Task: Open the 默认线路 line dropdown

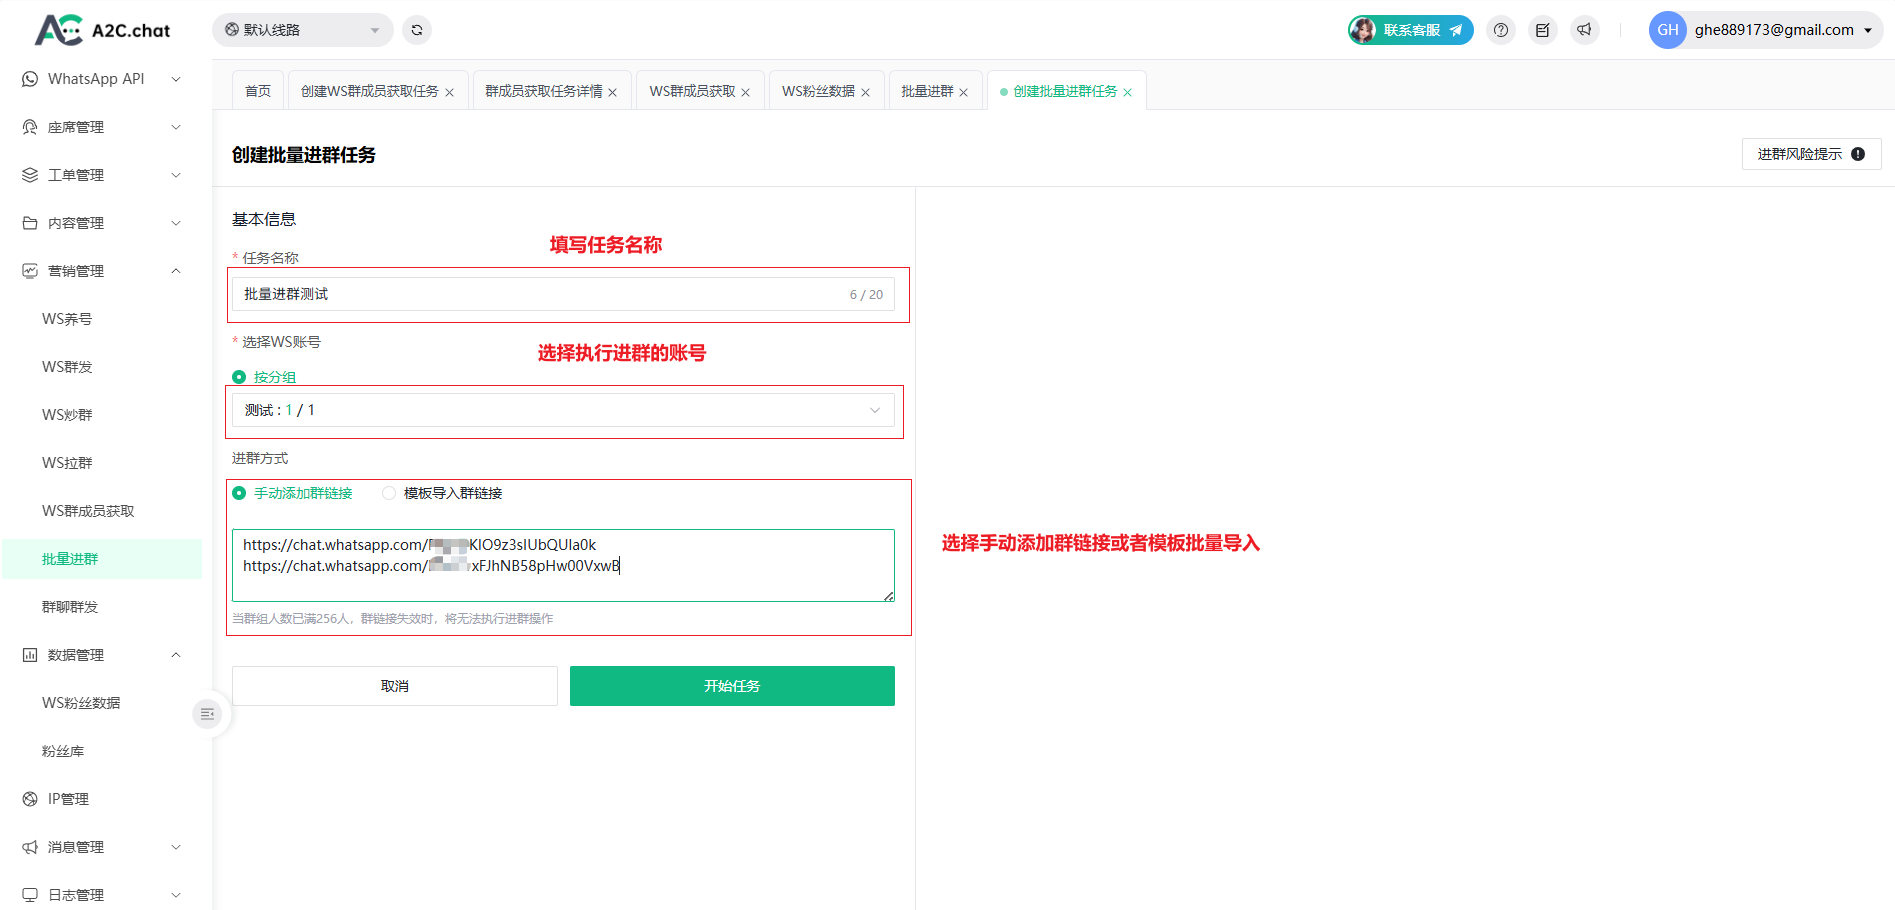Action: point(302,30)
